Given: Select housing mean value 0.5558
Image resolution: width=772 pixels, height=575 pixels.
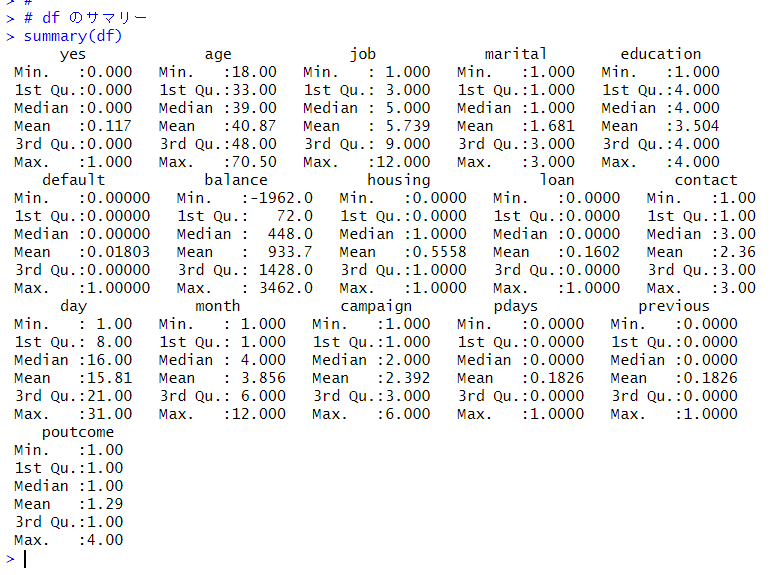Looking at the screenshot, I should click(440, 252).
